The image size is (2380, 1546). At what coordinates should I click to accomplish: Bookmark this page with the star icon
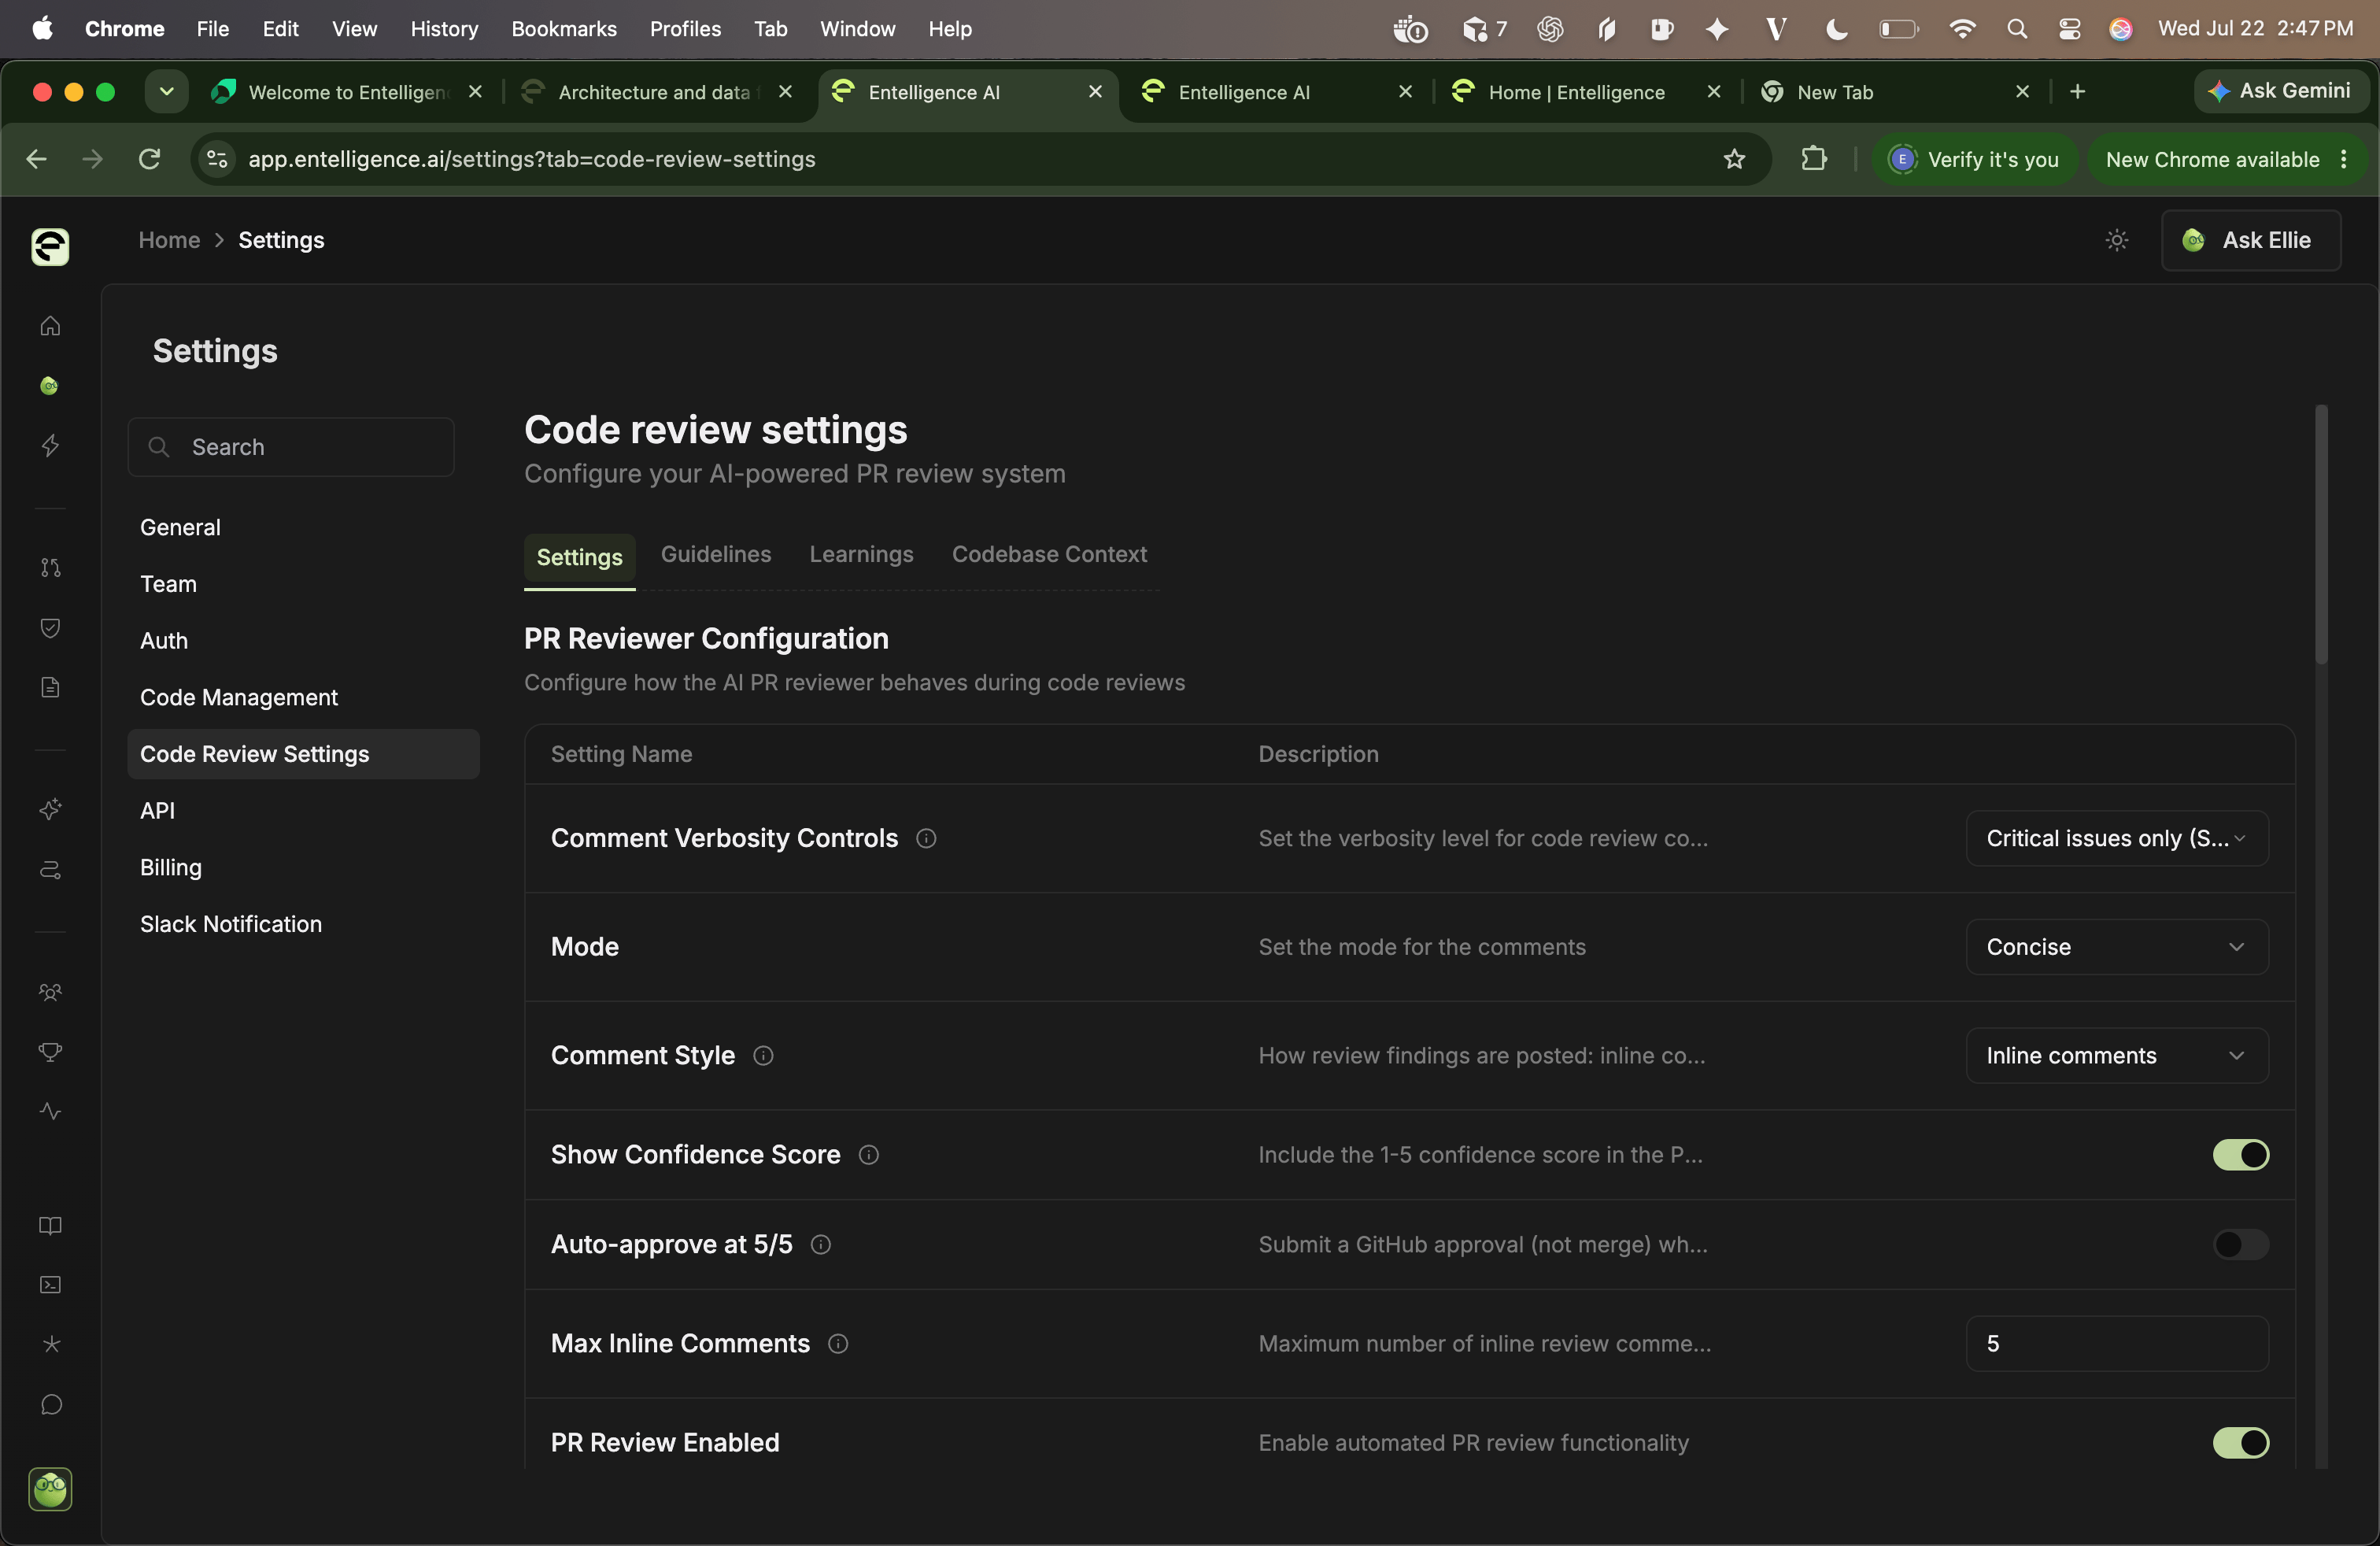tap(1734, 159)
